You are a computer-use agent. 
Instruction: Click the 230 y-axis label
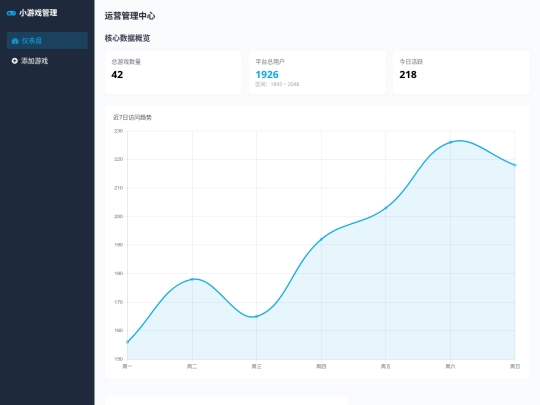(118, 131)
